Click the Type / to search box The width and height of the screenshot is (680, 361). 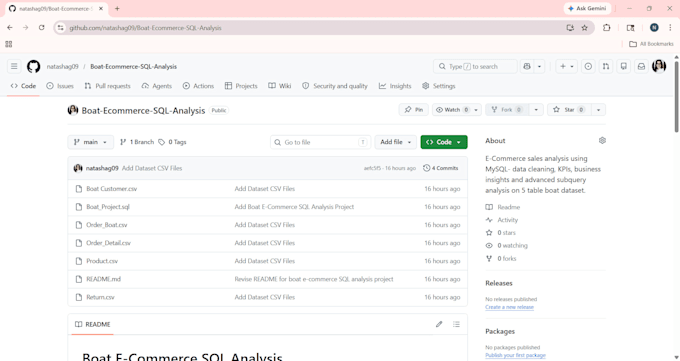coord(475,66)
